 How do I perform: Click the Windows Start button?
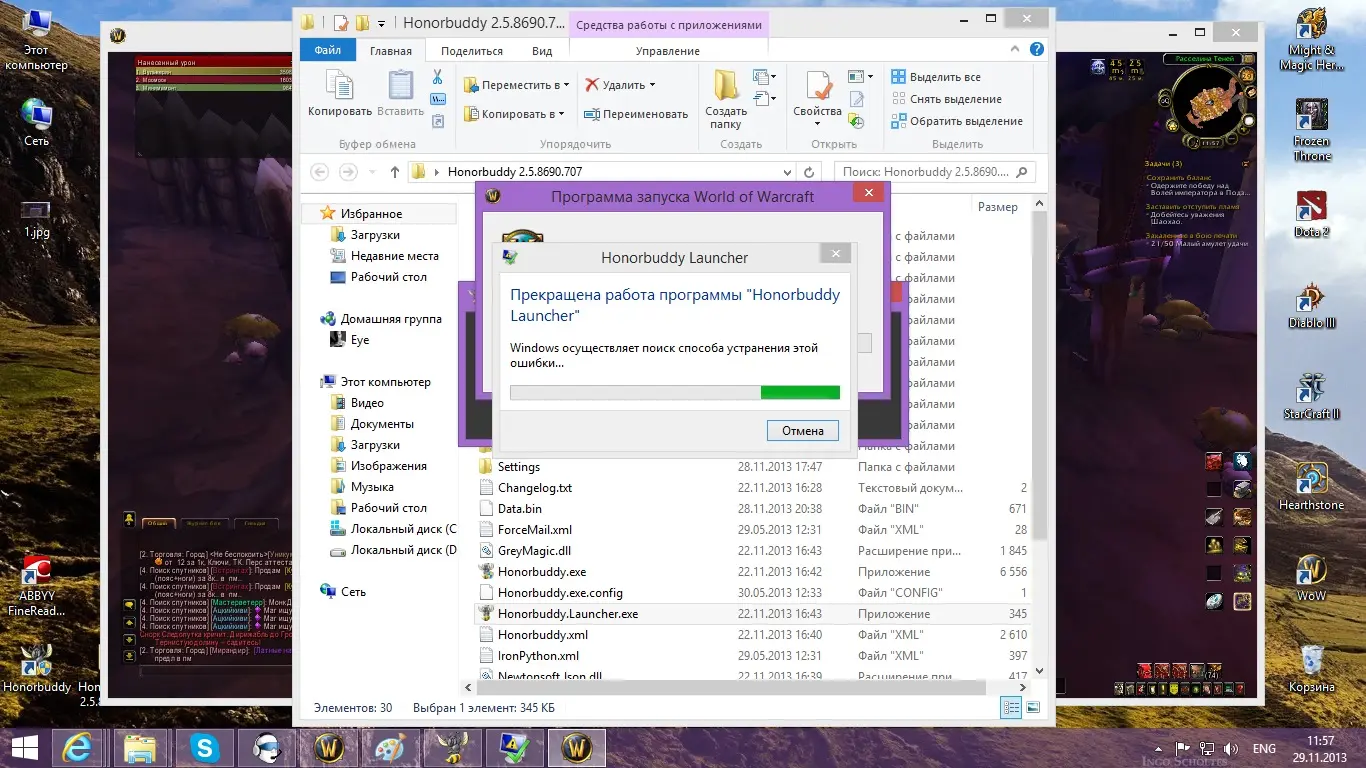tap(24, 747)
